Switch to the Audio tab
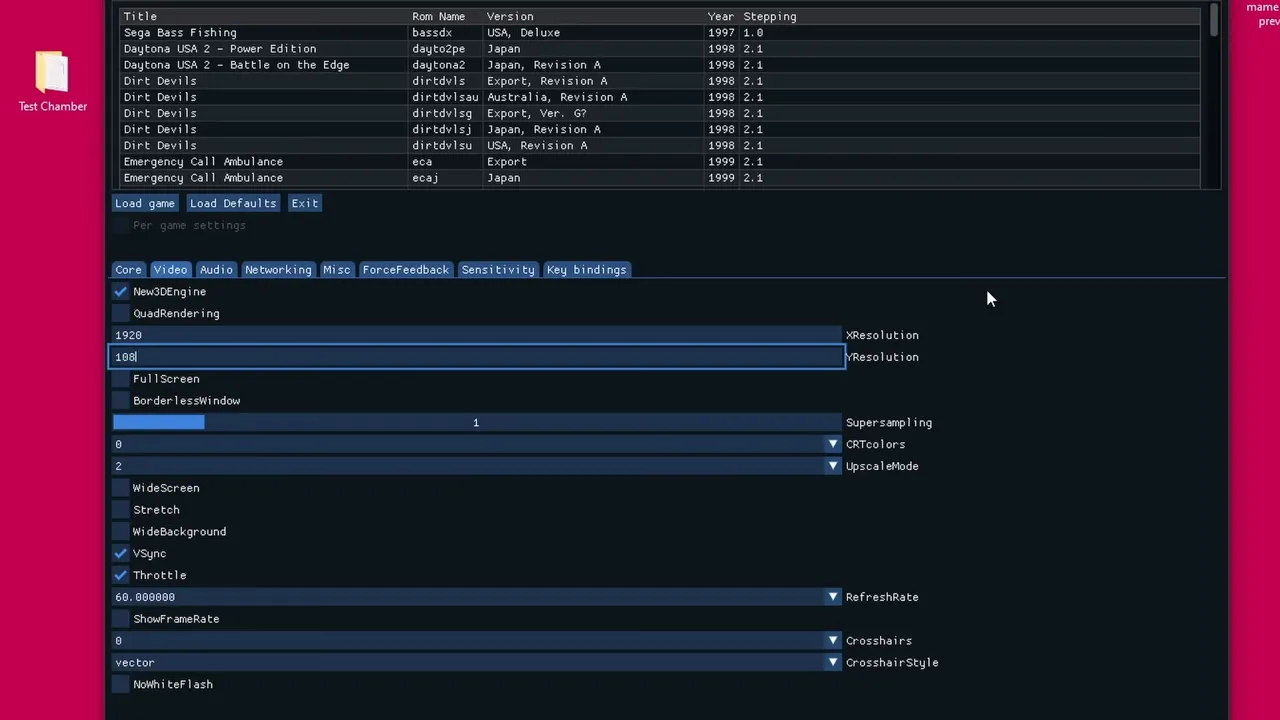 click(216, 269)
